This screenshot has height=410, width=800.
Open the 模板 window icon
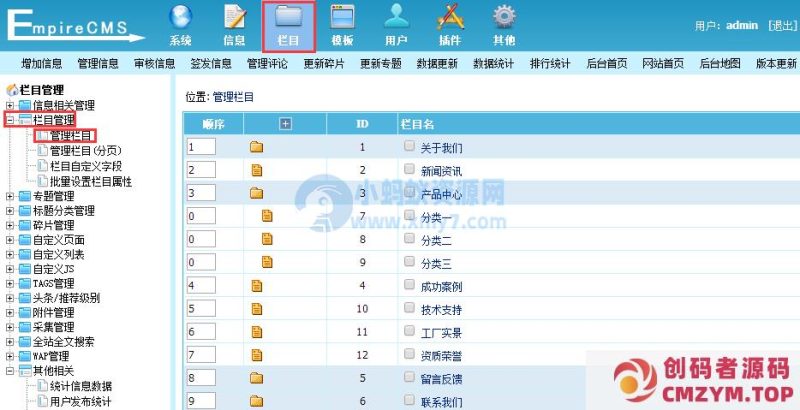tap(342, 17)
